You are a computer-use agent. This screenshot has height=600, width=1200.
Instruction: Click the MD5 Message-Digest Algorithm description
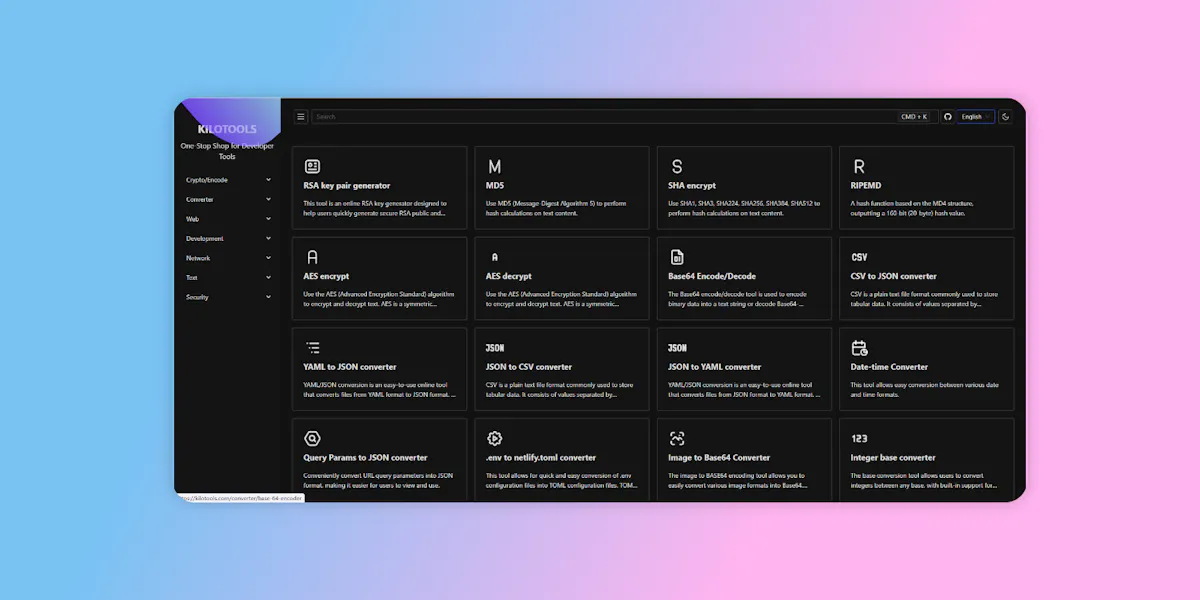point(556,208)
